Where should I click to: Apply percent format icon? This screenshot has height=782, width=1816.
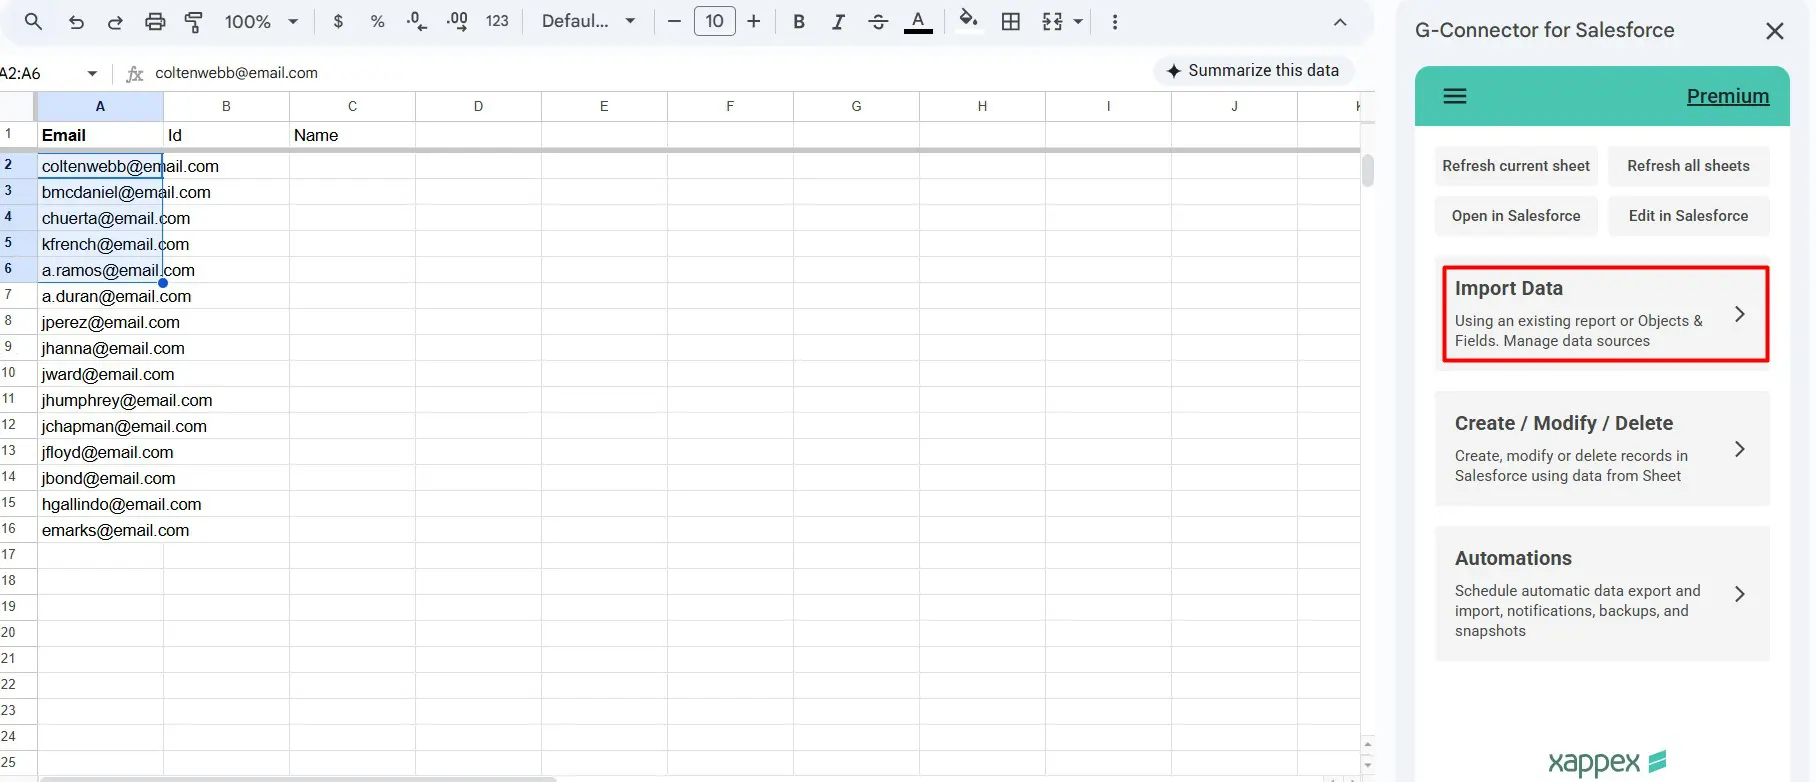tap(377, 21)
